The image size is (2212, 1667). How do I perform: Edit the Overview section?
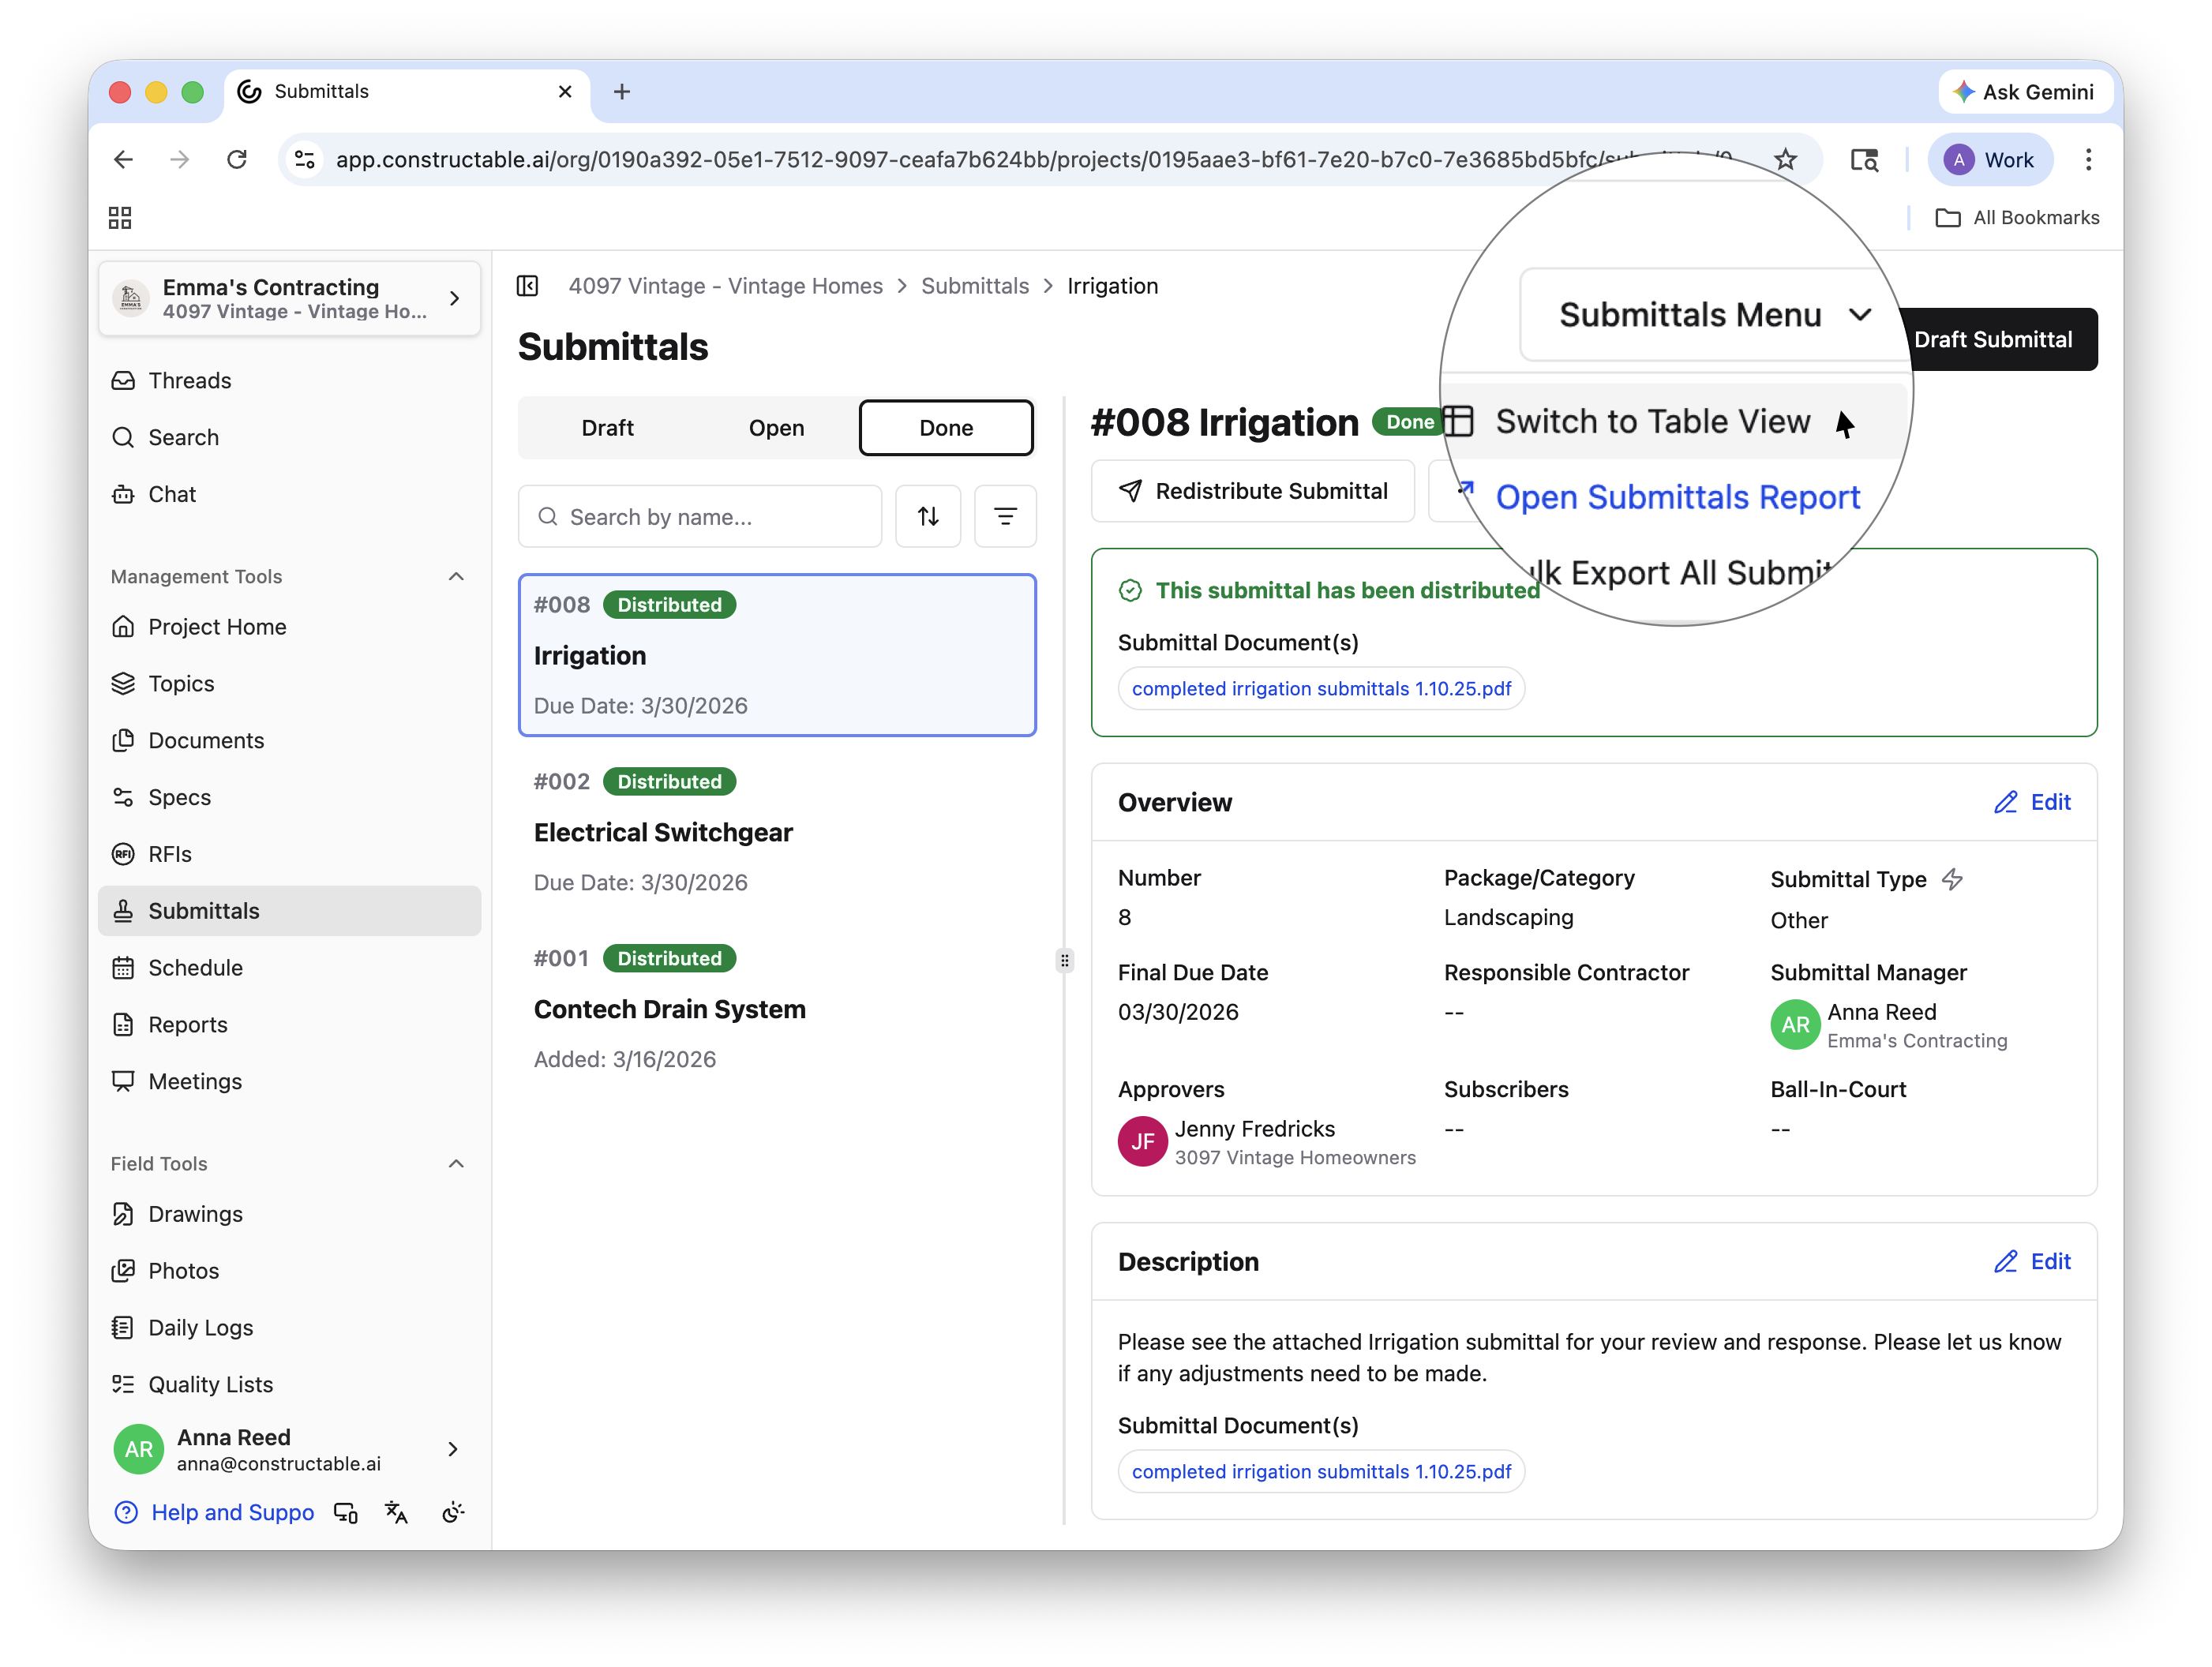pyautogui.click(x=2033, y=802)
